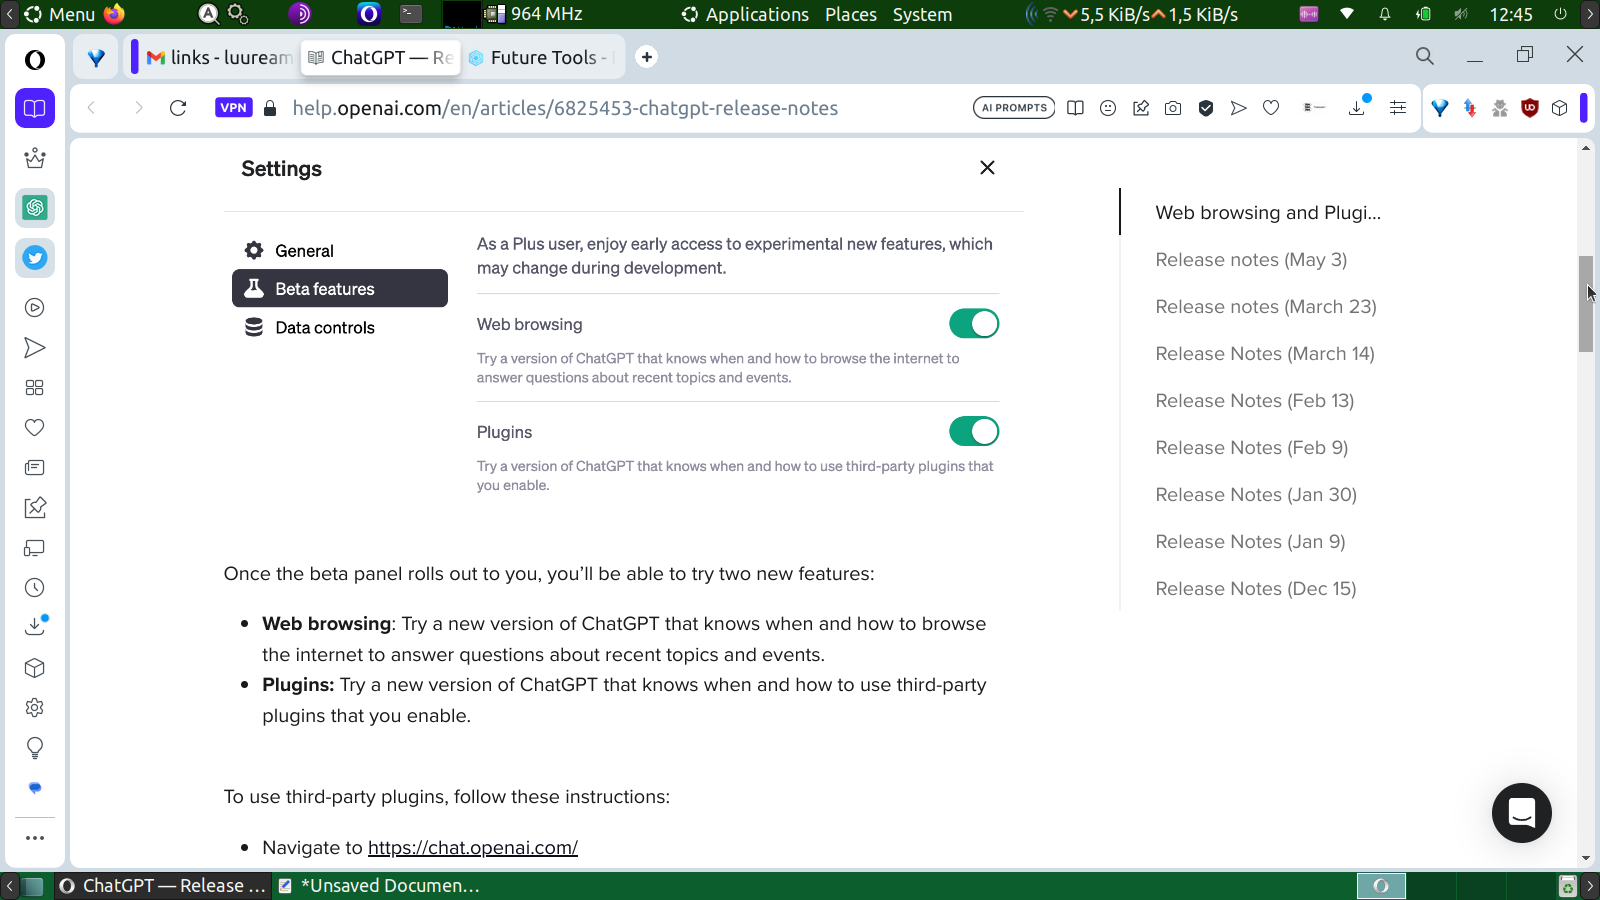This screenshot has width=1600, height=900.
Task: Open the chat.openai.com link
Action: click(x=473, y=848)
